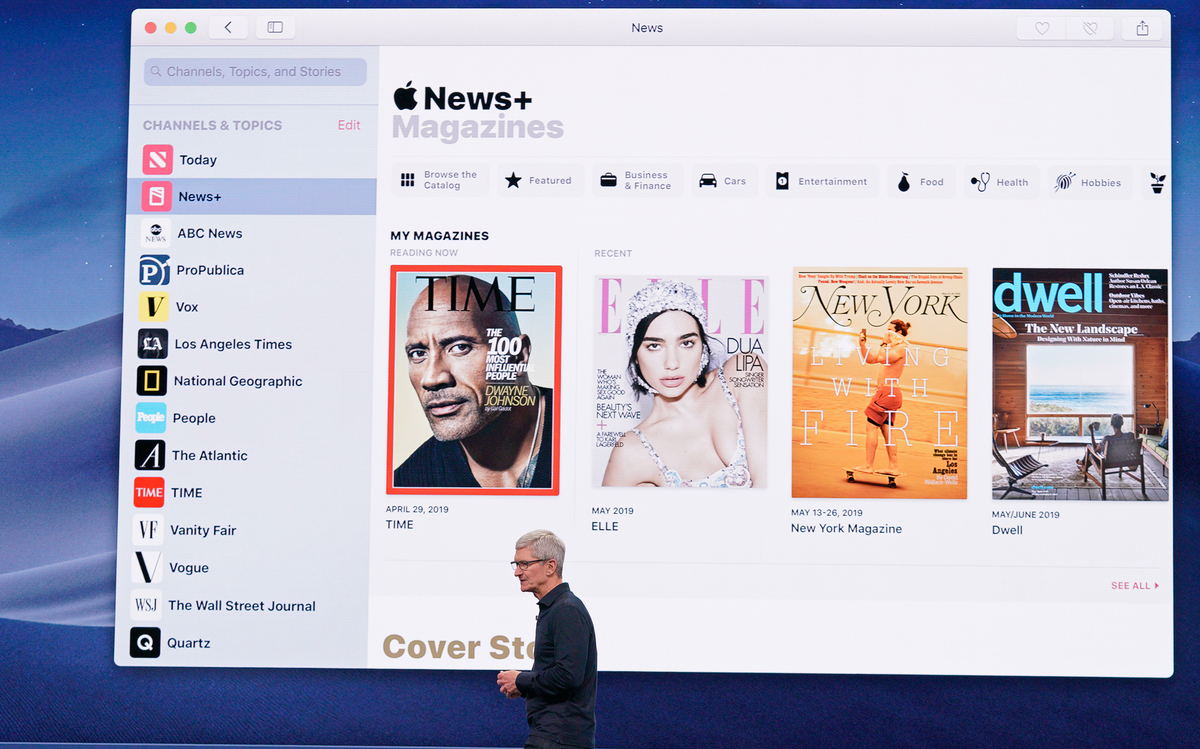The height and width of the screenshot is (749, 1200).
Task: Open the Share button in toolbar
Action: (x=1142, y=29)
